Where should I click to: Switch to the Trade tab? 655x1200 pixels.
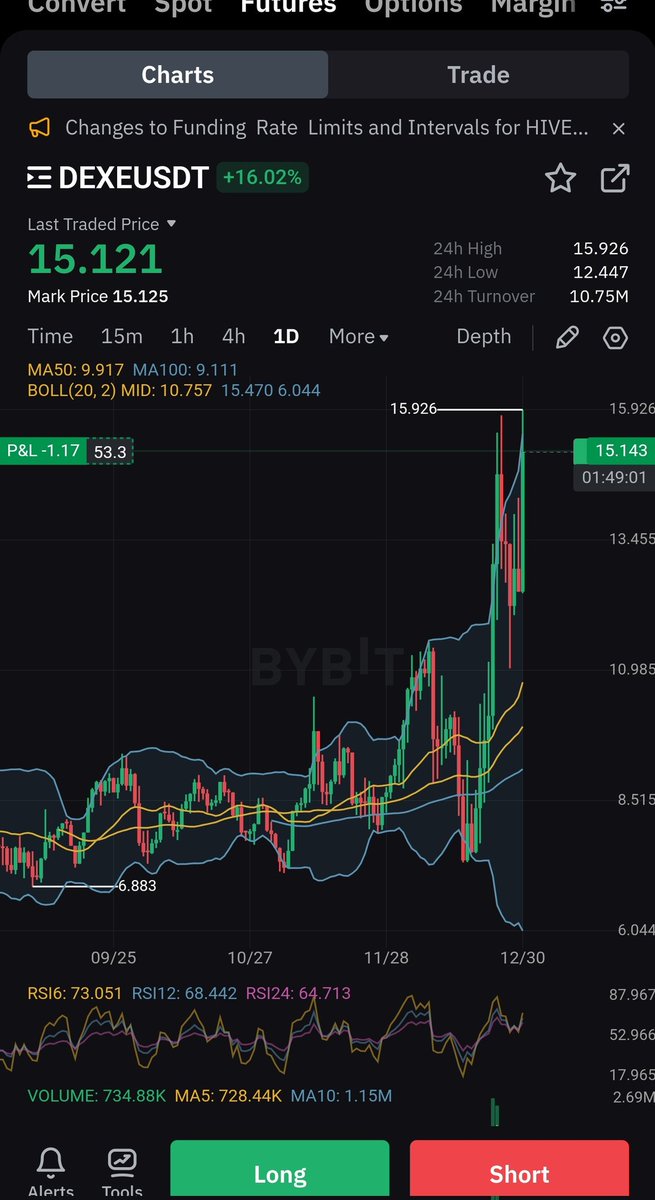[478, 75]
